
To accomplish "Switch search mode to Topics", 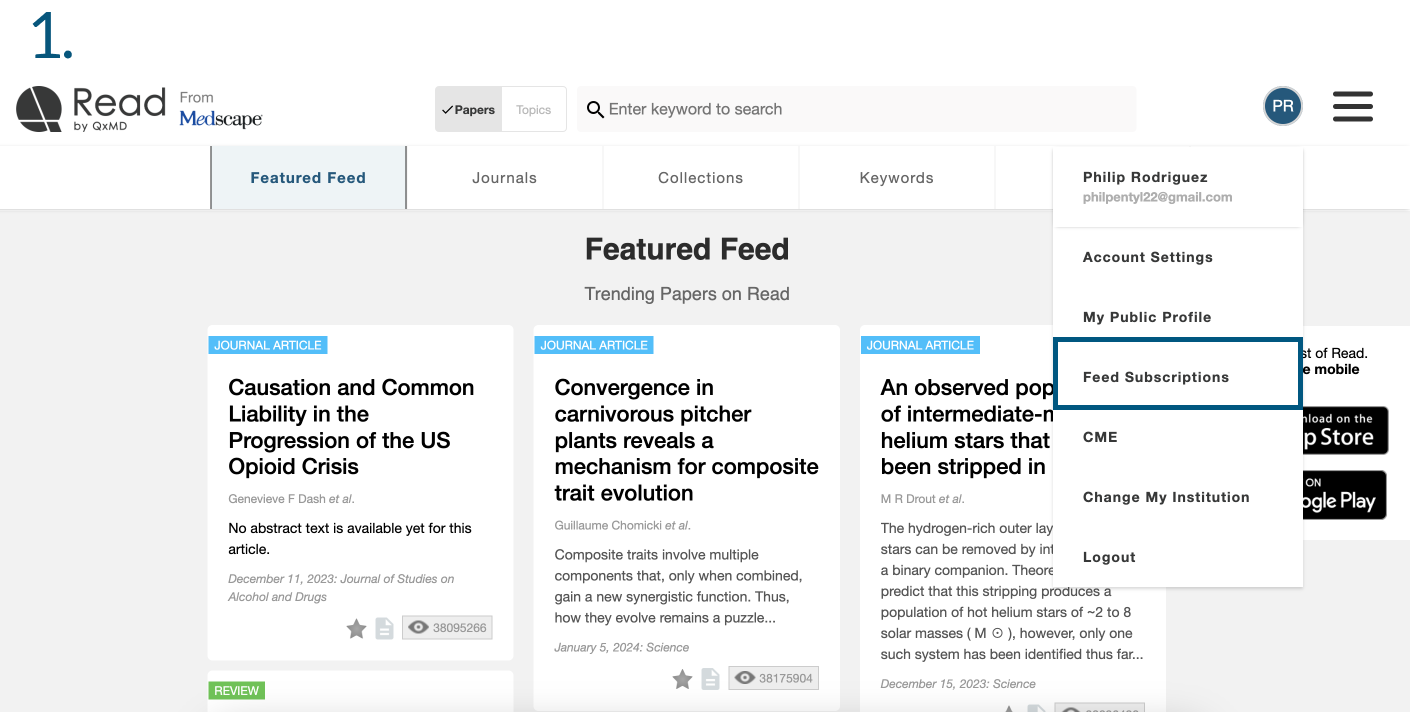I will click(x=534, y=109).
